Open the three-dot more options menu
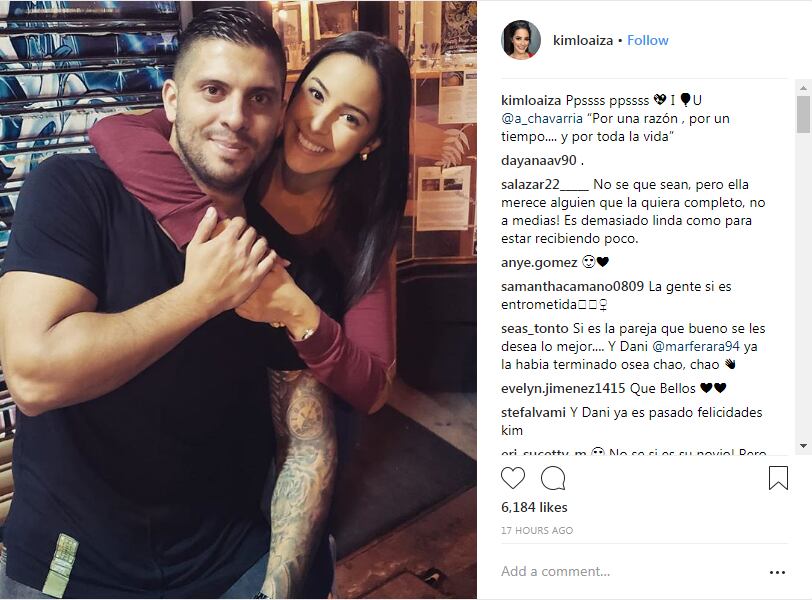The width and height of the screenshot is (812, 600). point(777,572)
